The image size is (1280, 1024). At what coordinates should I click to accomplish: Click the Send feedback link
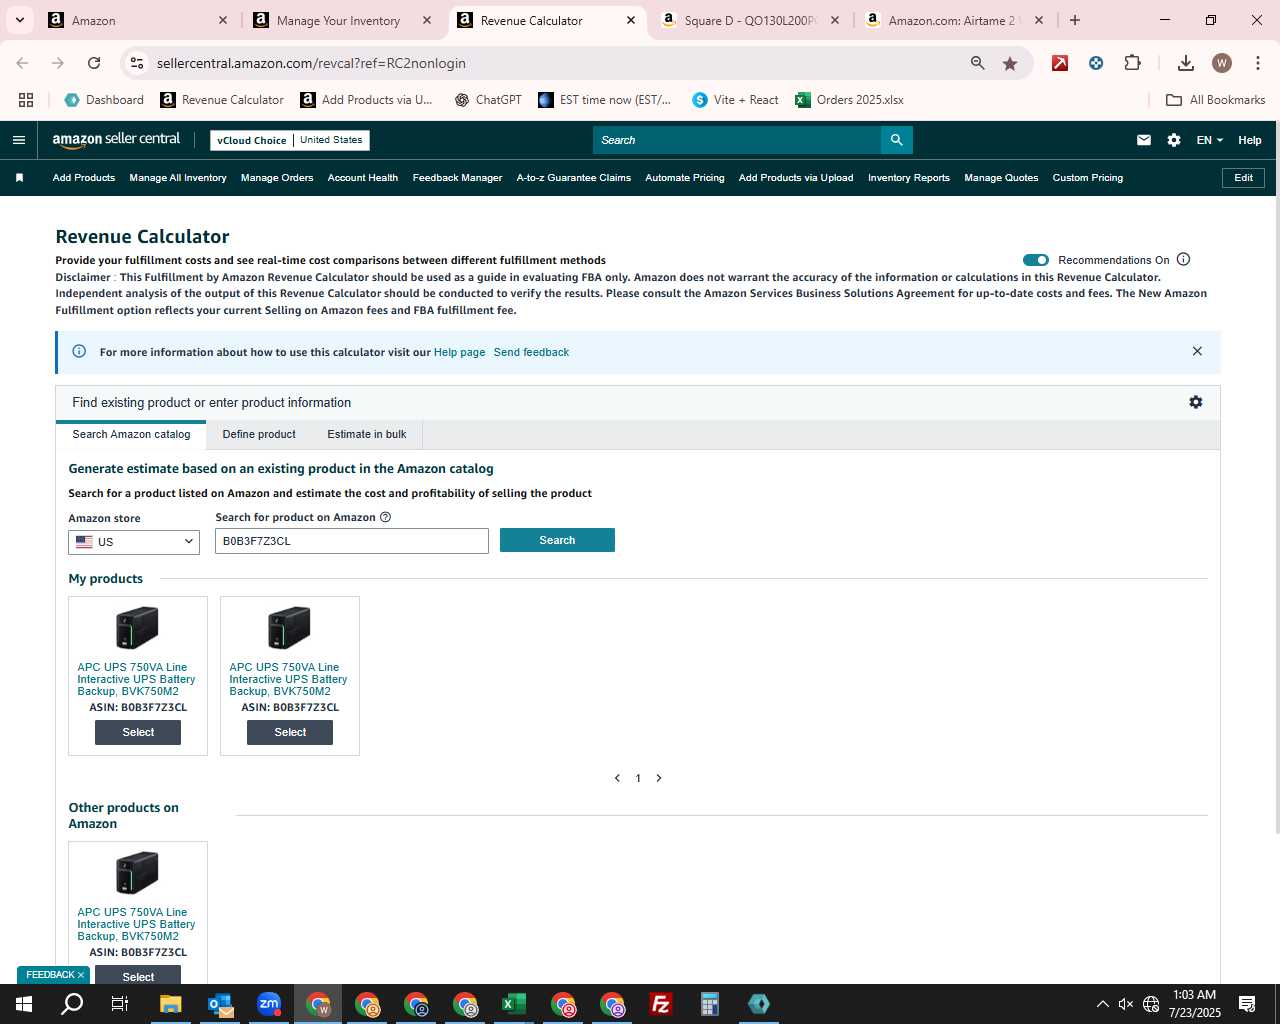click(531, 352)
